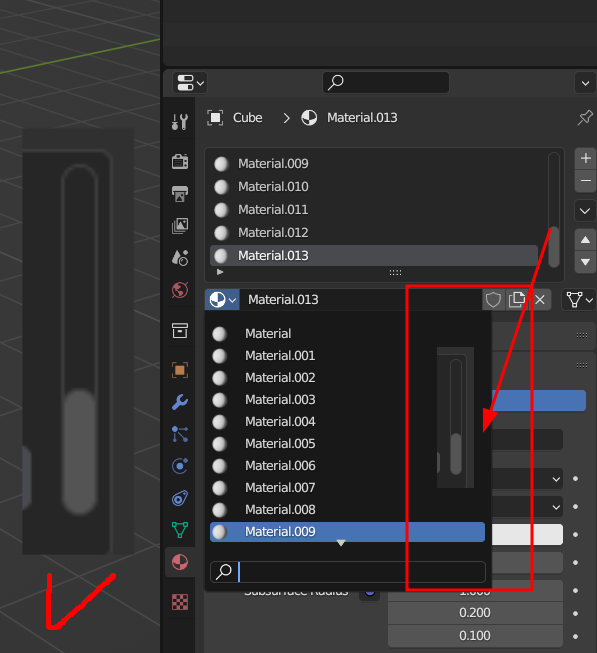Open the material slot specials chevron menu
This screenshot has height=653, width=597.
[585, 211]
